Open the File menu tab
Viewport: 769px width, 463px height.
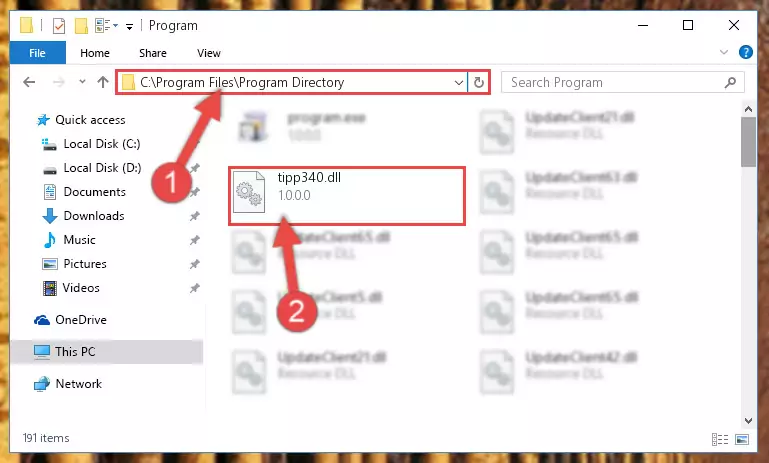(x=37, y=52)
